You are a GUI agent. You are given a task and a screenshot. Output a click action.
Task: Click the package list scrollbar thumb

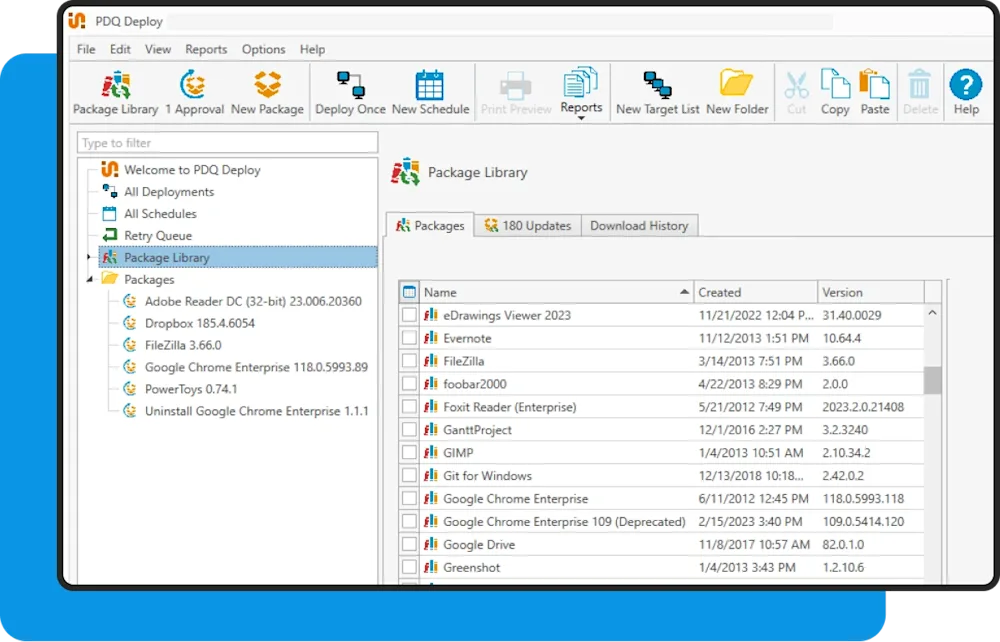click(x=932, y=381)
